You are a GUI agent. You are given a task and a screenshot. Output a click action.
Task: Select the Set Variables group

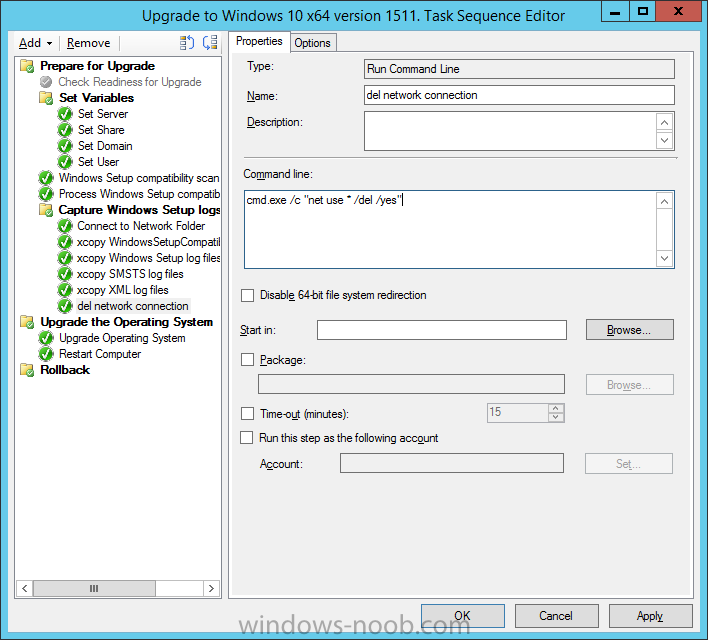[x=96, y=98]
